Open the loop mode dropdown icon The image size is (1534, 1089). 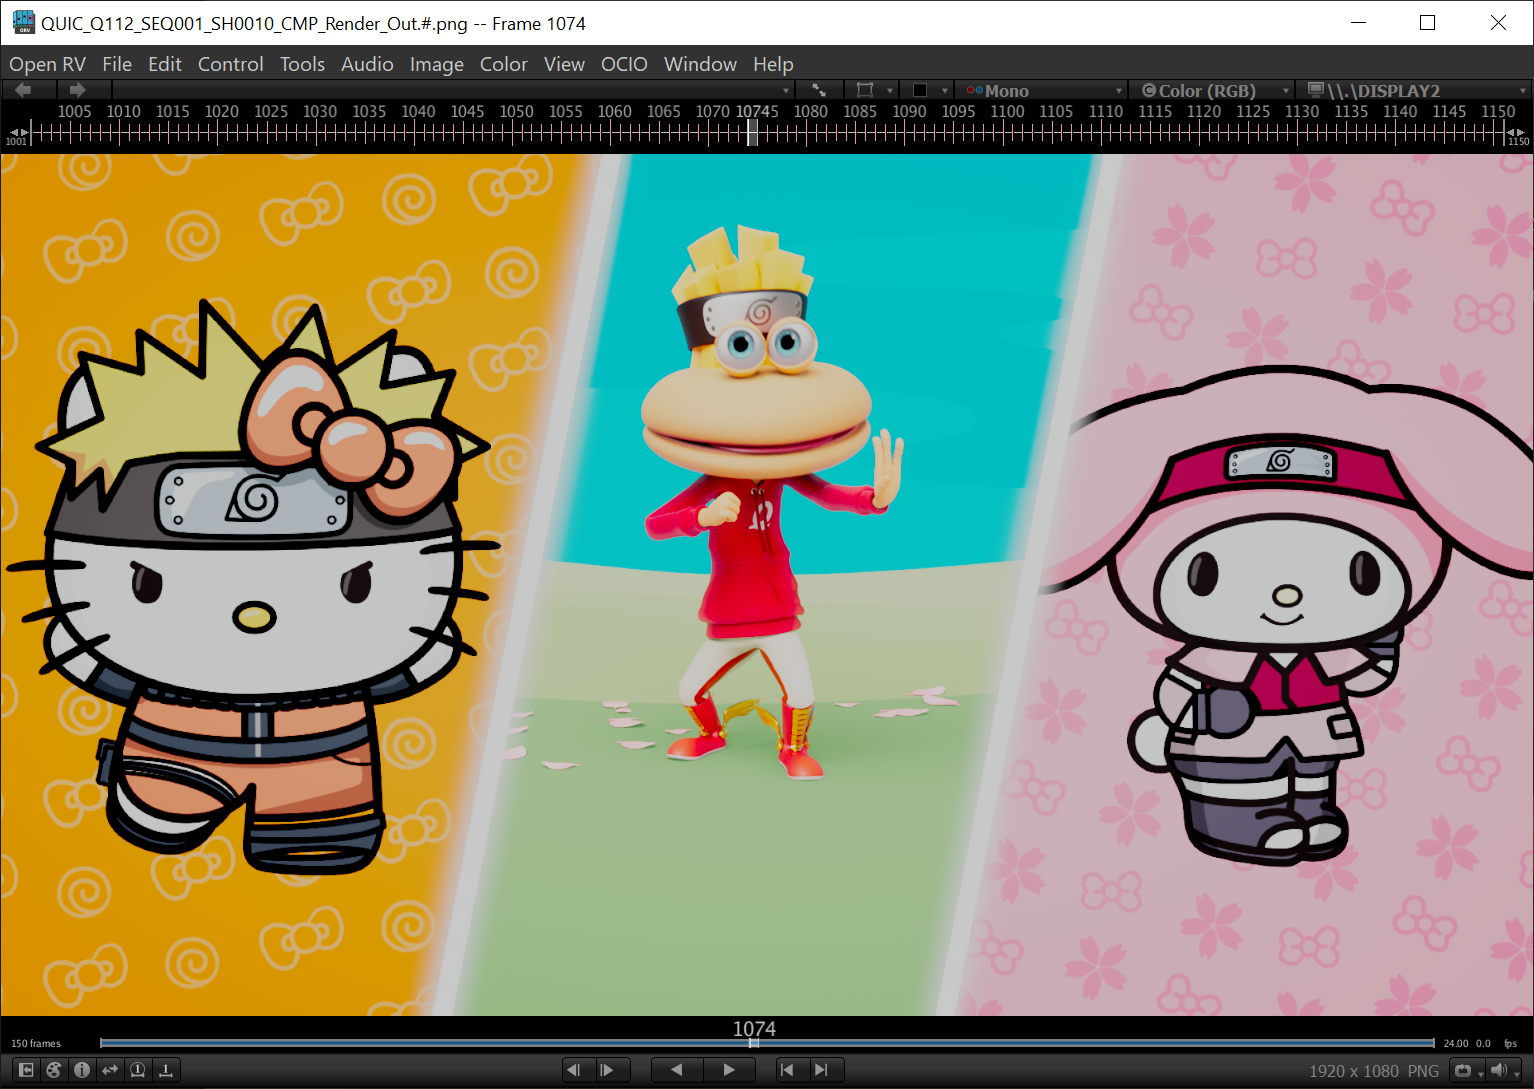pyautogui.click(x=1466, y=1070)
